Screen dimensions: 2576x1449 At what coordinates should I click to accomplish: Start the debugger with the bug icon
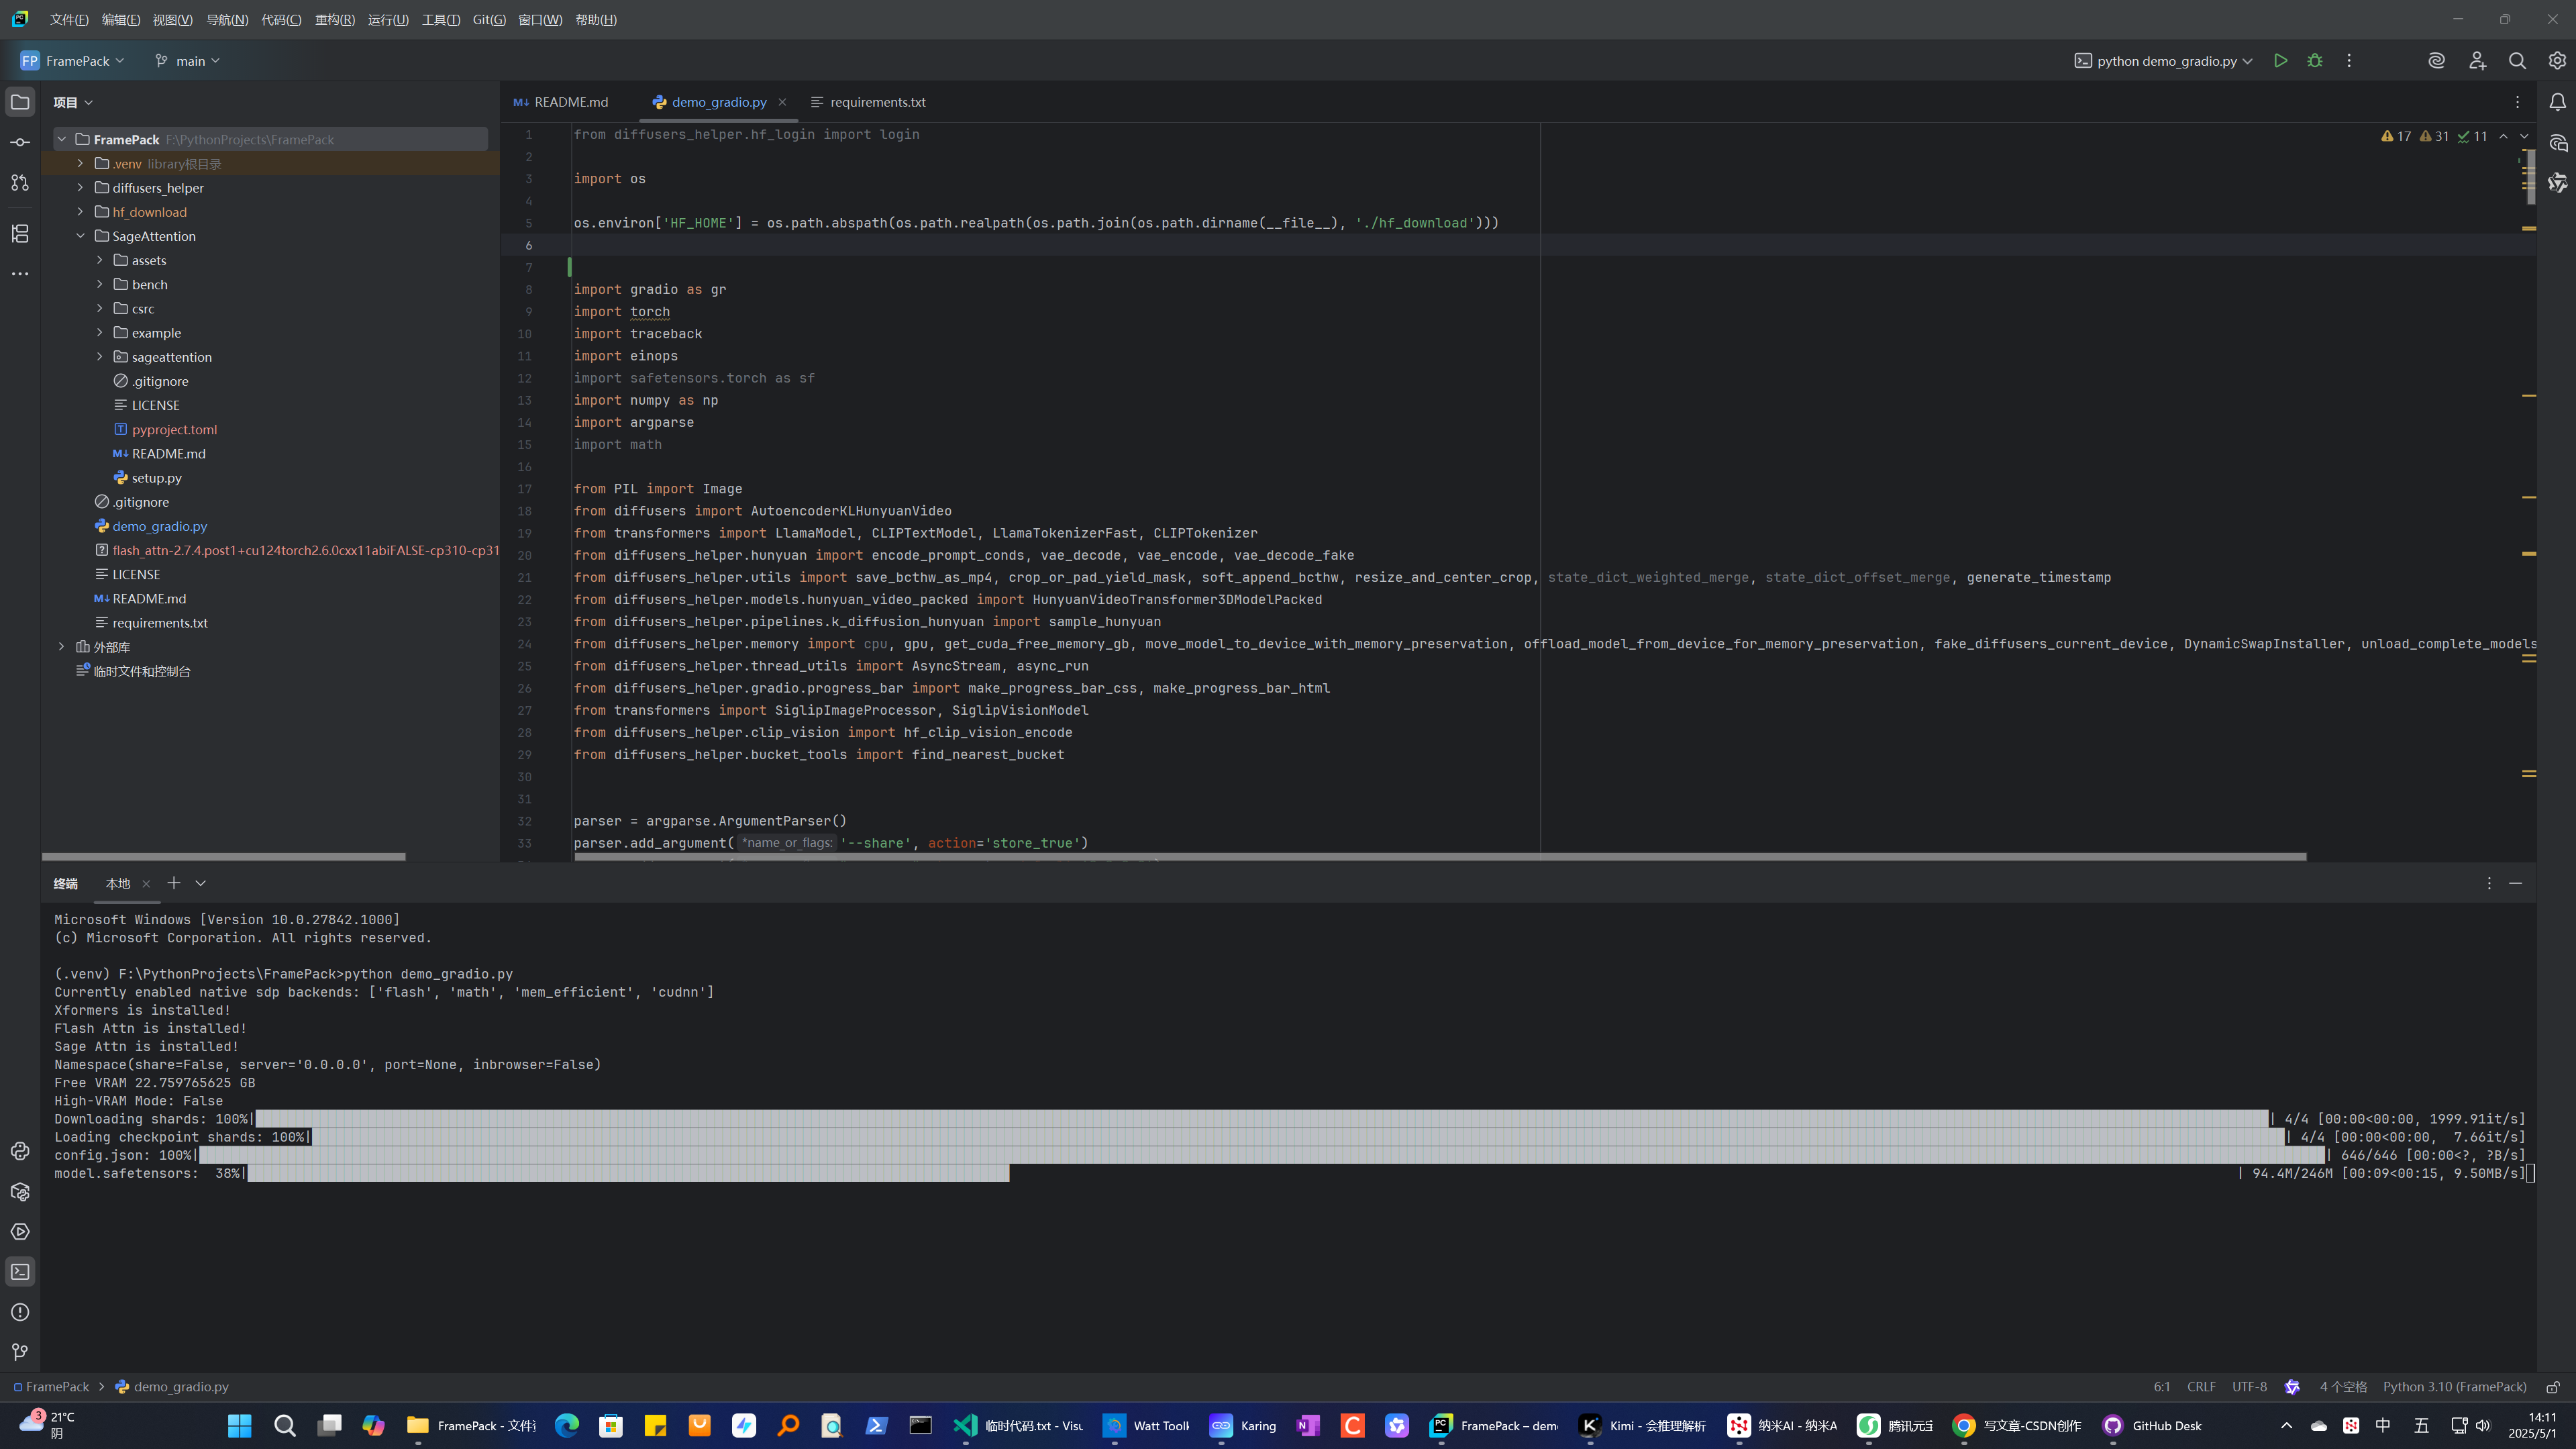(x=2314, y=61)
